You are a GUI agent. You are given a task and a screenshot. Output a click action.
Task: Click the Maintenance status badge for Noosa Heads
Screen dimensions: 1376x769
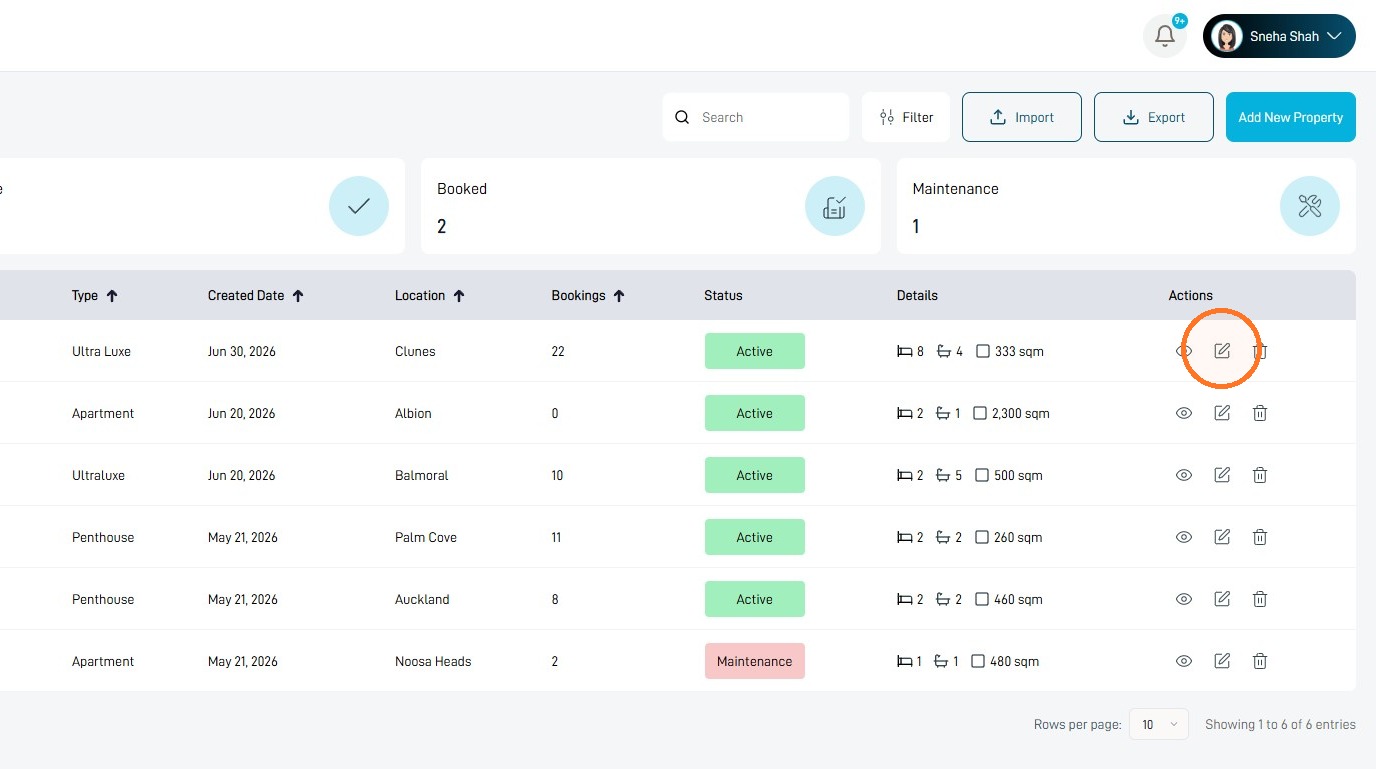pos(755,661)
